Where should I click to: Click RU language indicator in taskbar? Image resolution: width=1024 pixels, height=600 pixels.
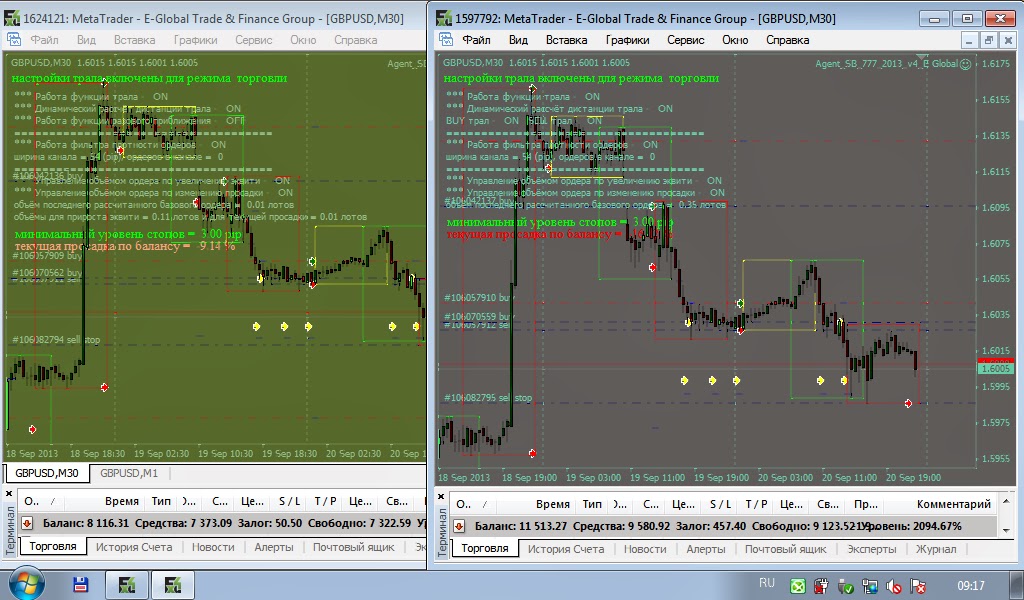(x=767, y=583)
